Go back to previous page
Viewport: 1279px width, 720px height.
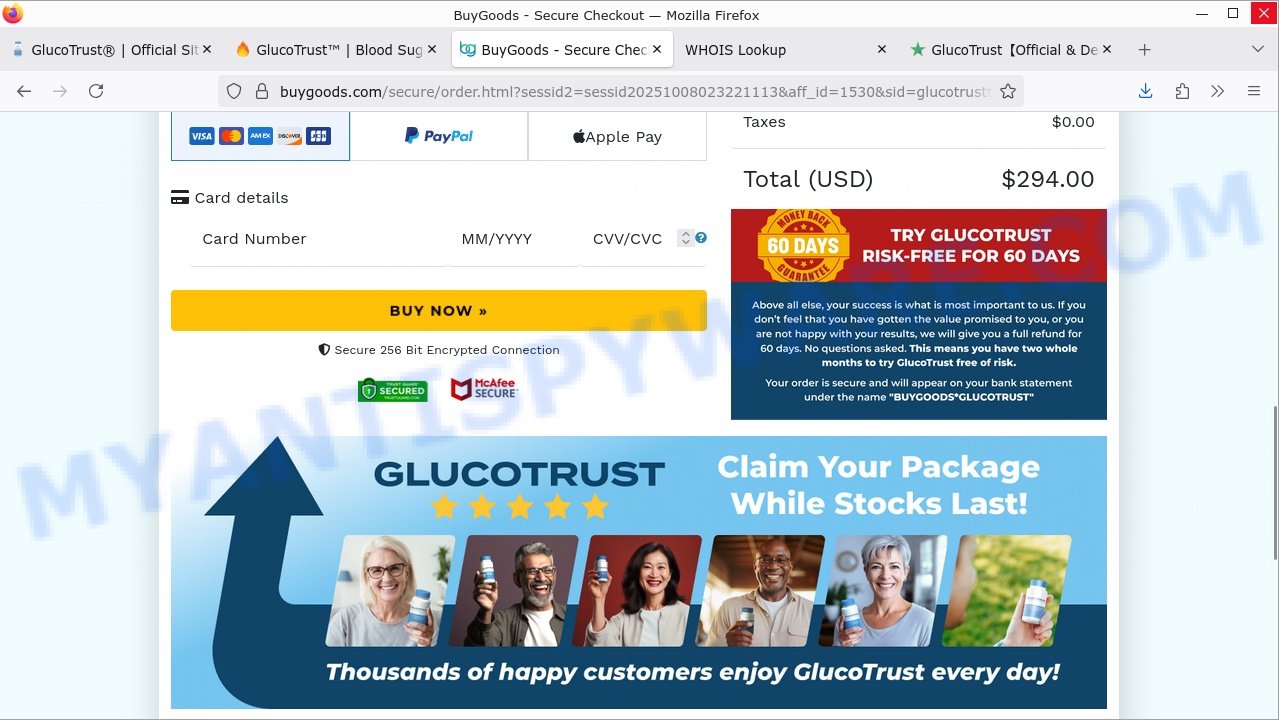(24, 91)
